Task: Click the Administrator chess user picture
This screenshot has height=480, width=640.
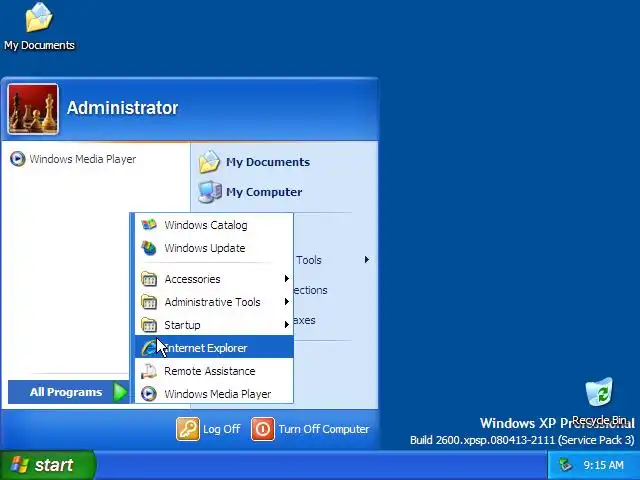Action: [33, 109]
